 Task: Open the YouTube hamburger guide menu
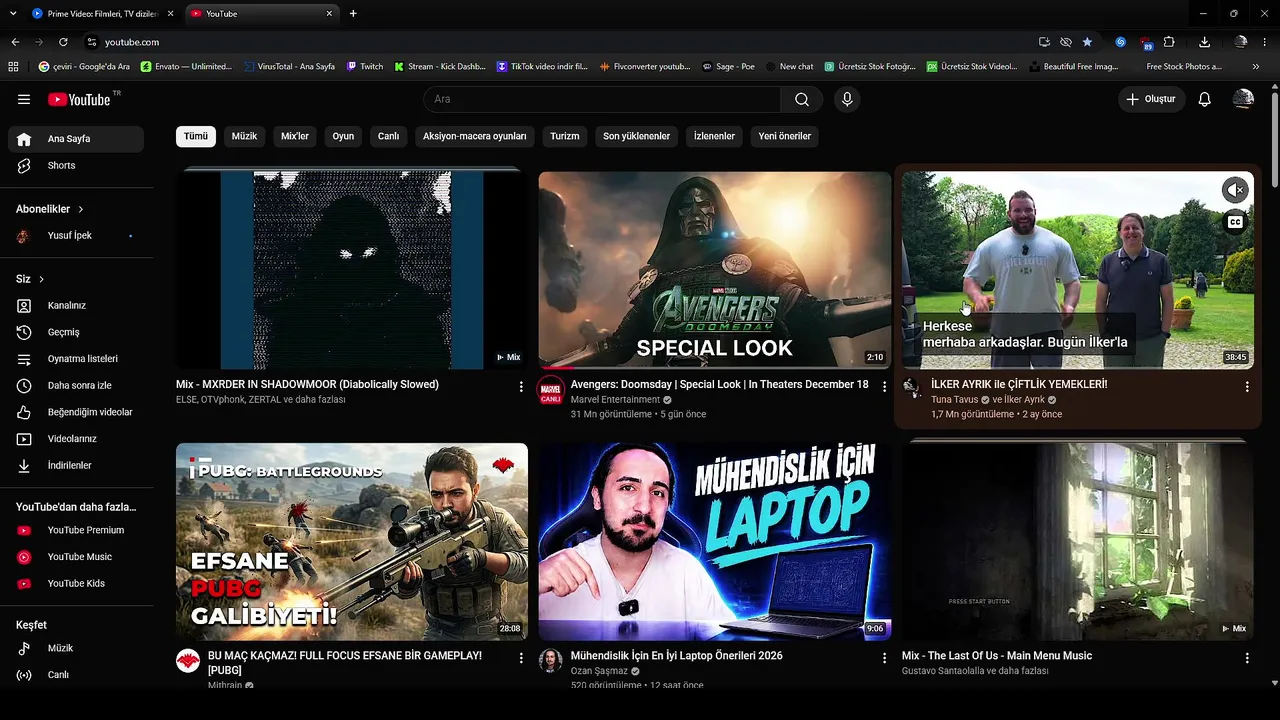tap(24, 99)
